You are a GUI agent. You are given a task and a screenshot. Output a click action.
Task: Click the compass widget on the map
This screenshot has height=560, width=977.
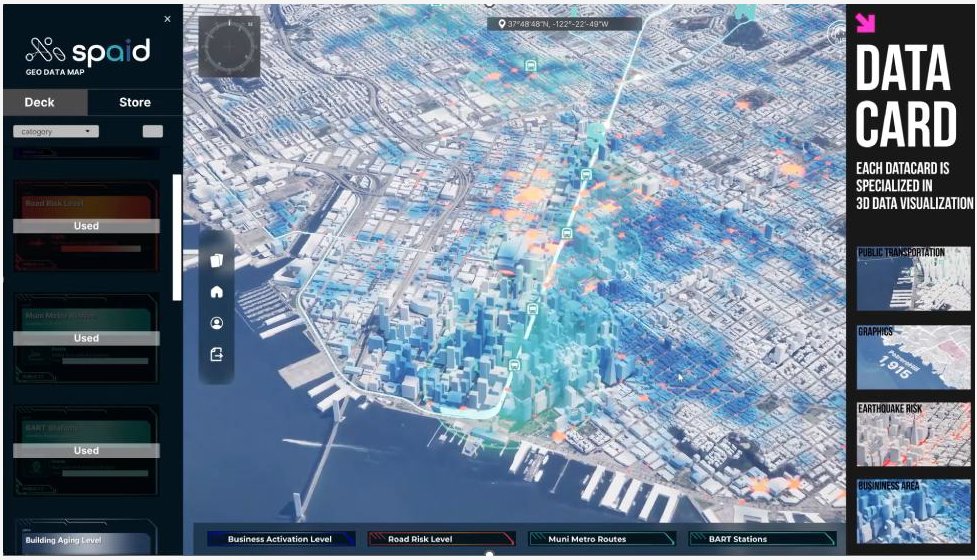tap(228, 47)
